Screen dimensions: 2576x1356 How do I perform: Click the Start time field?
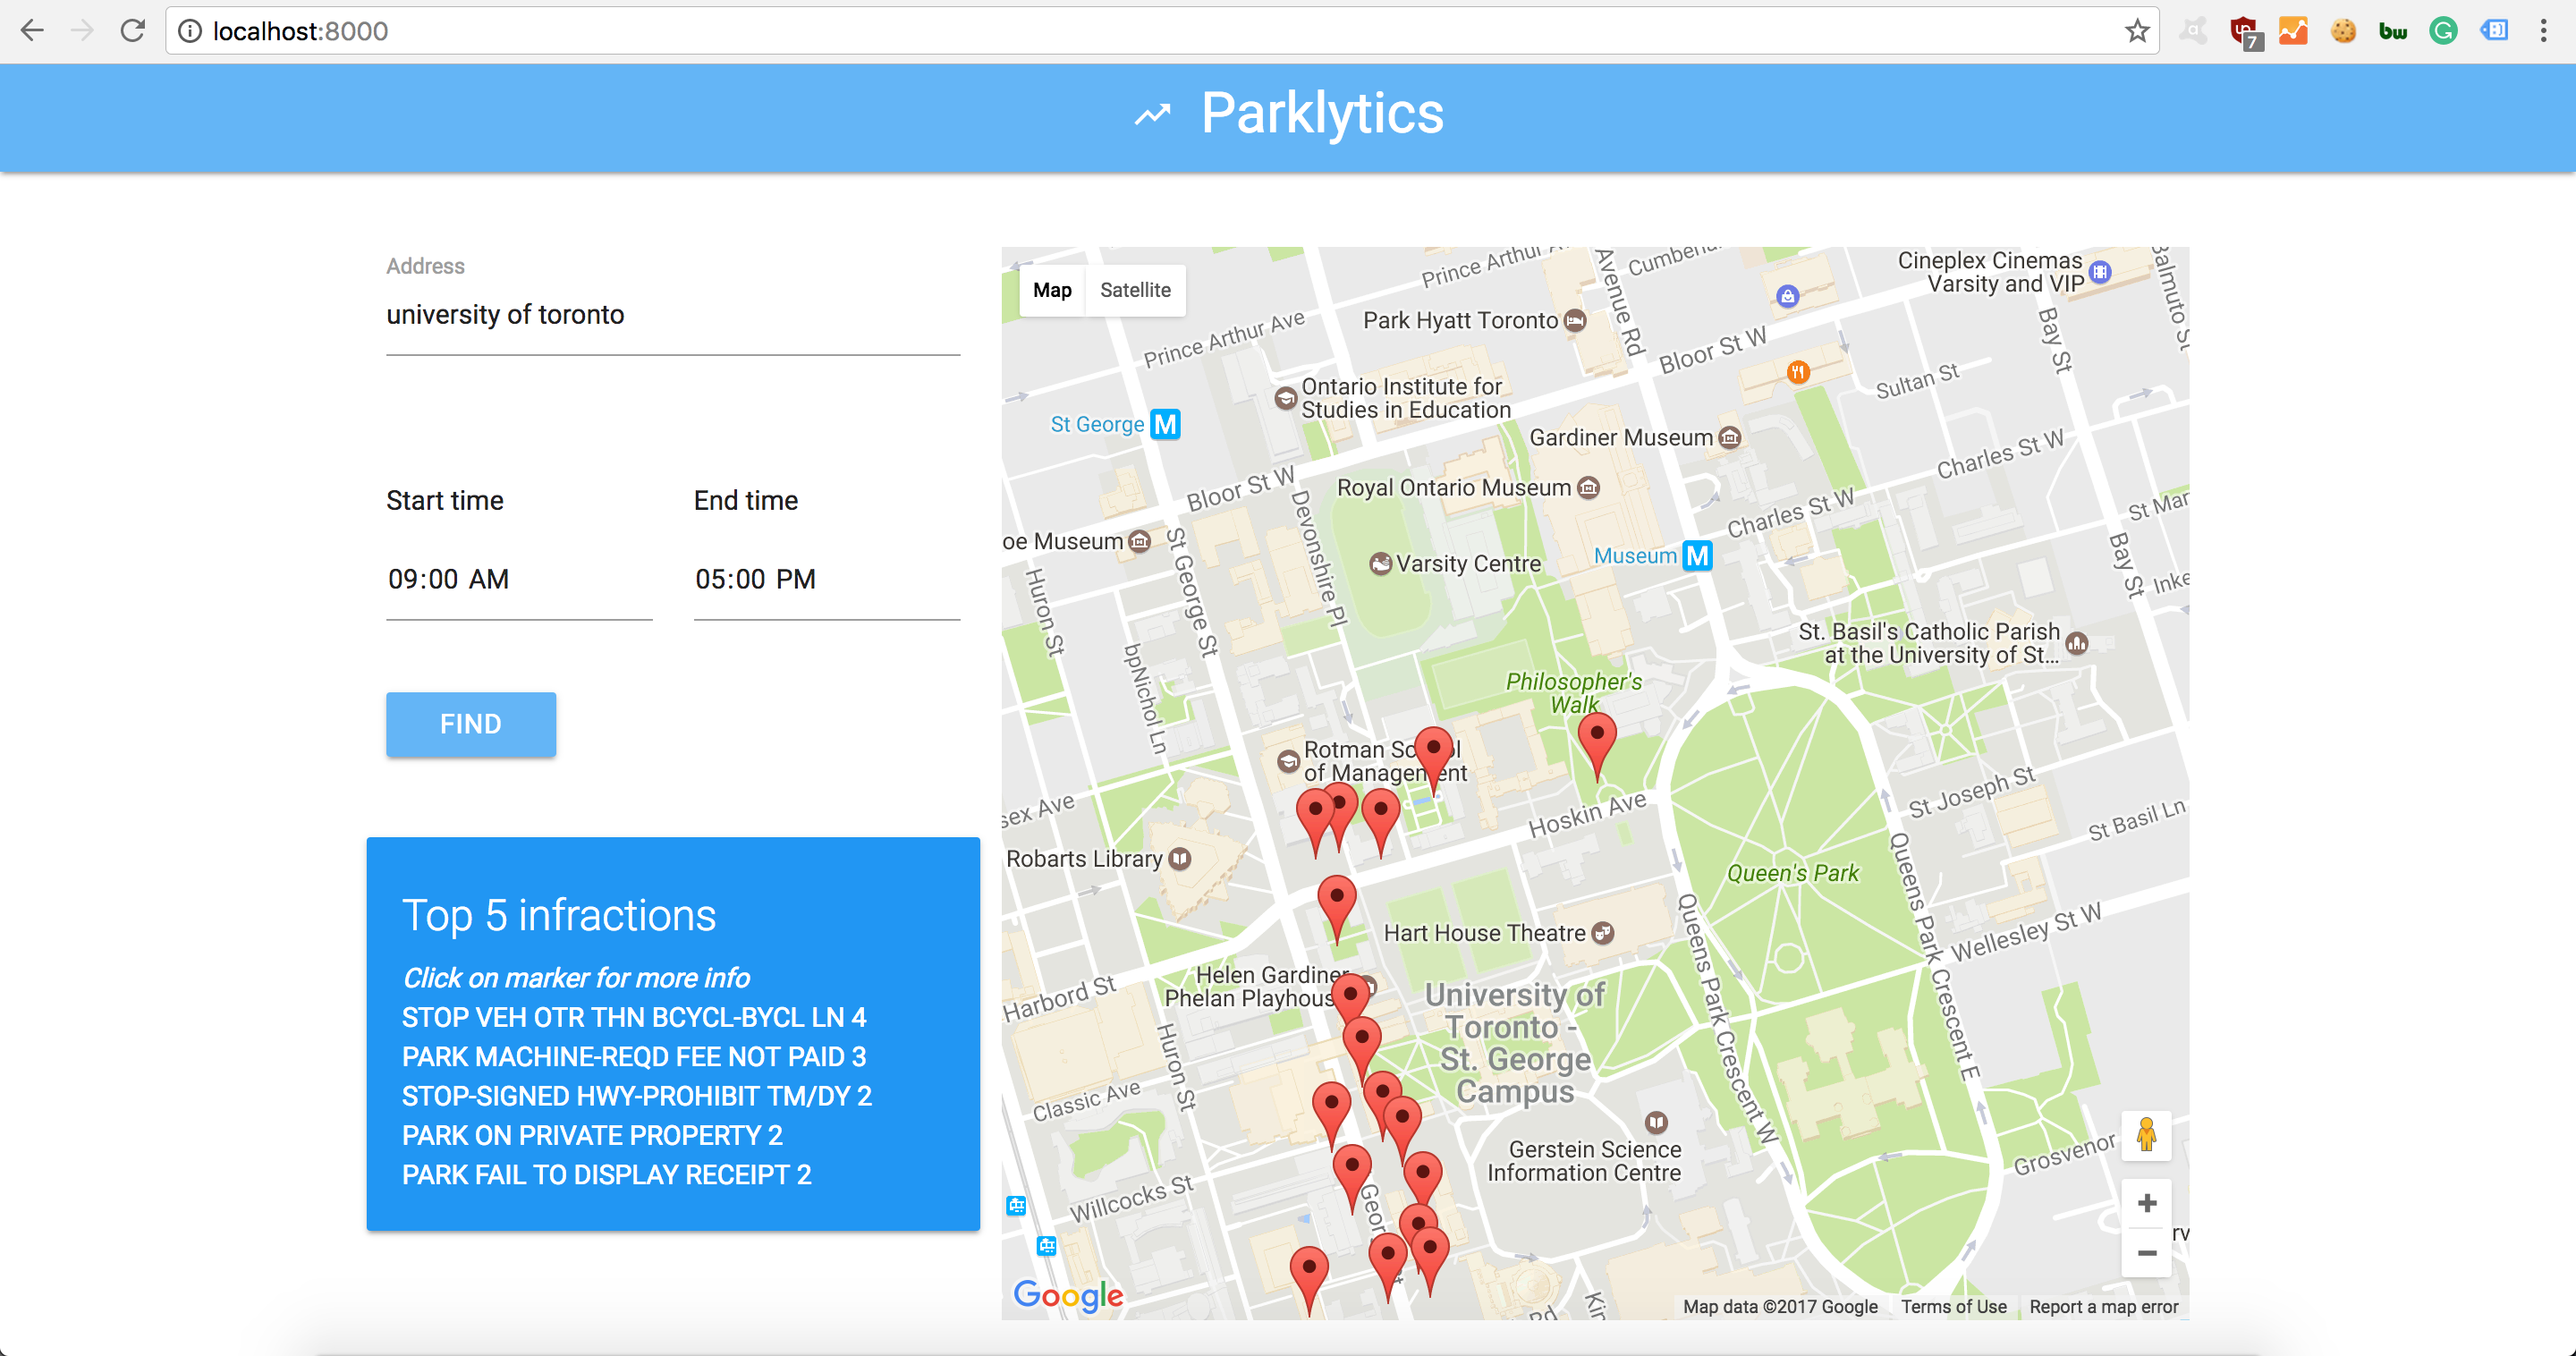(x=518, y=579)
